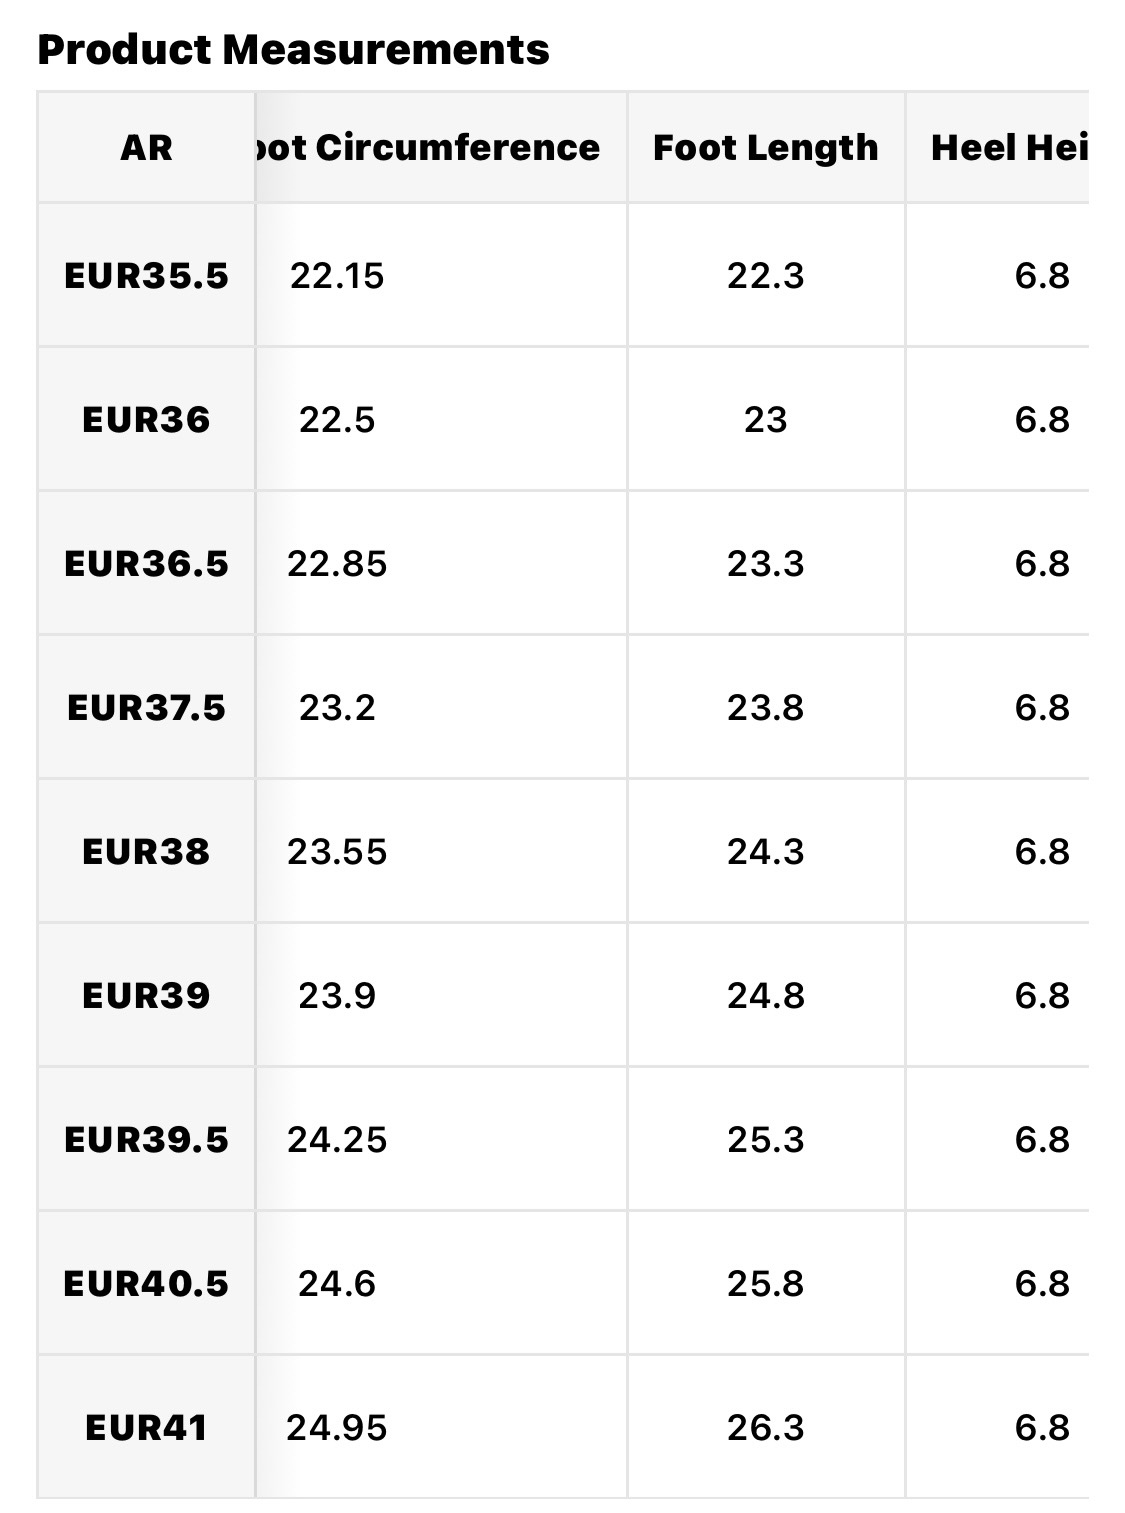Image resolution: width=1125 pixels, height=1513 pixels.
Task: Click the 24.95 foot circumference value
Action: pos(337,1427)
